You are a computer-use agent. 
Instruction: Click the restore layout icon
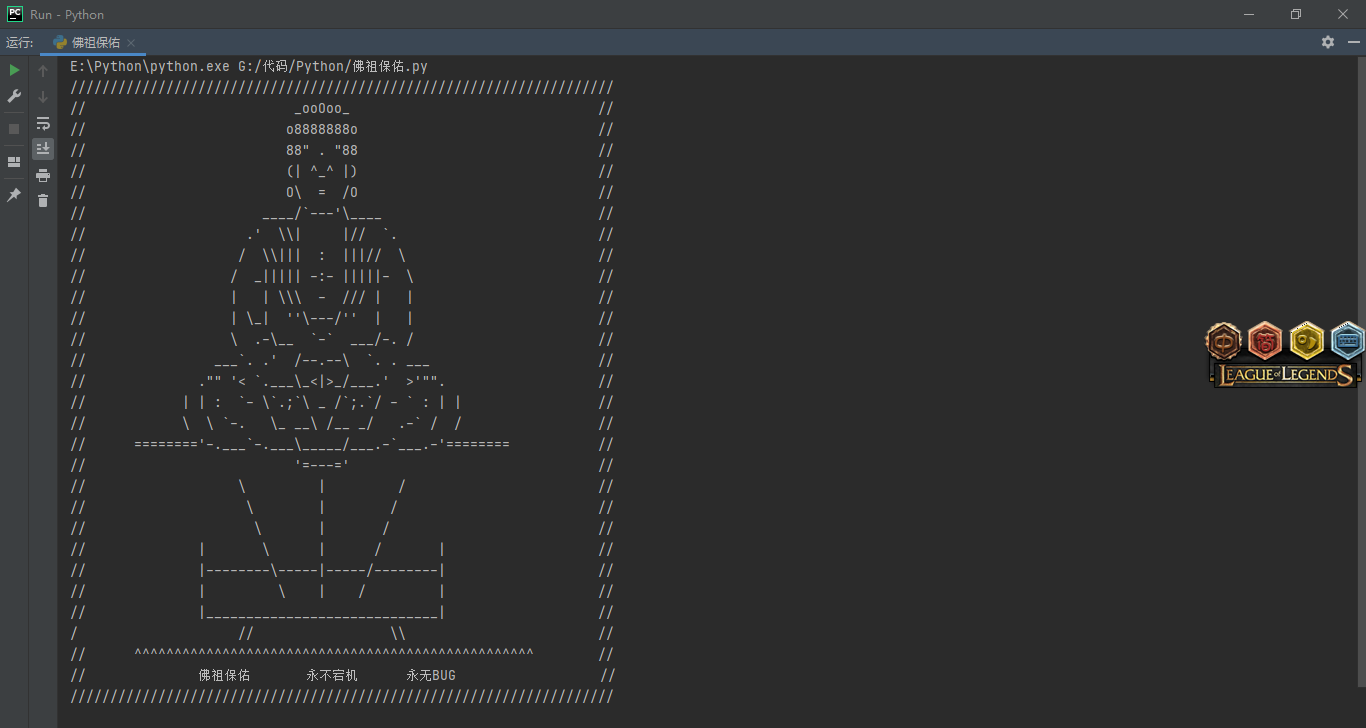click(14, 162)
